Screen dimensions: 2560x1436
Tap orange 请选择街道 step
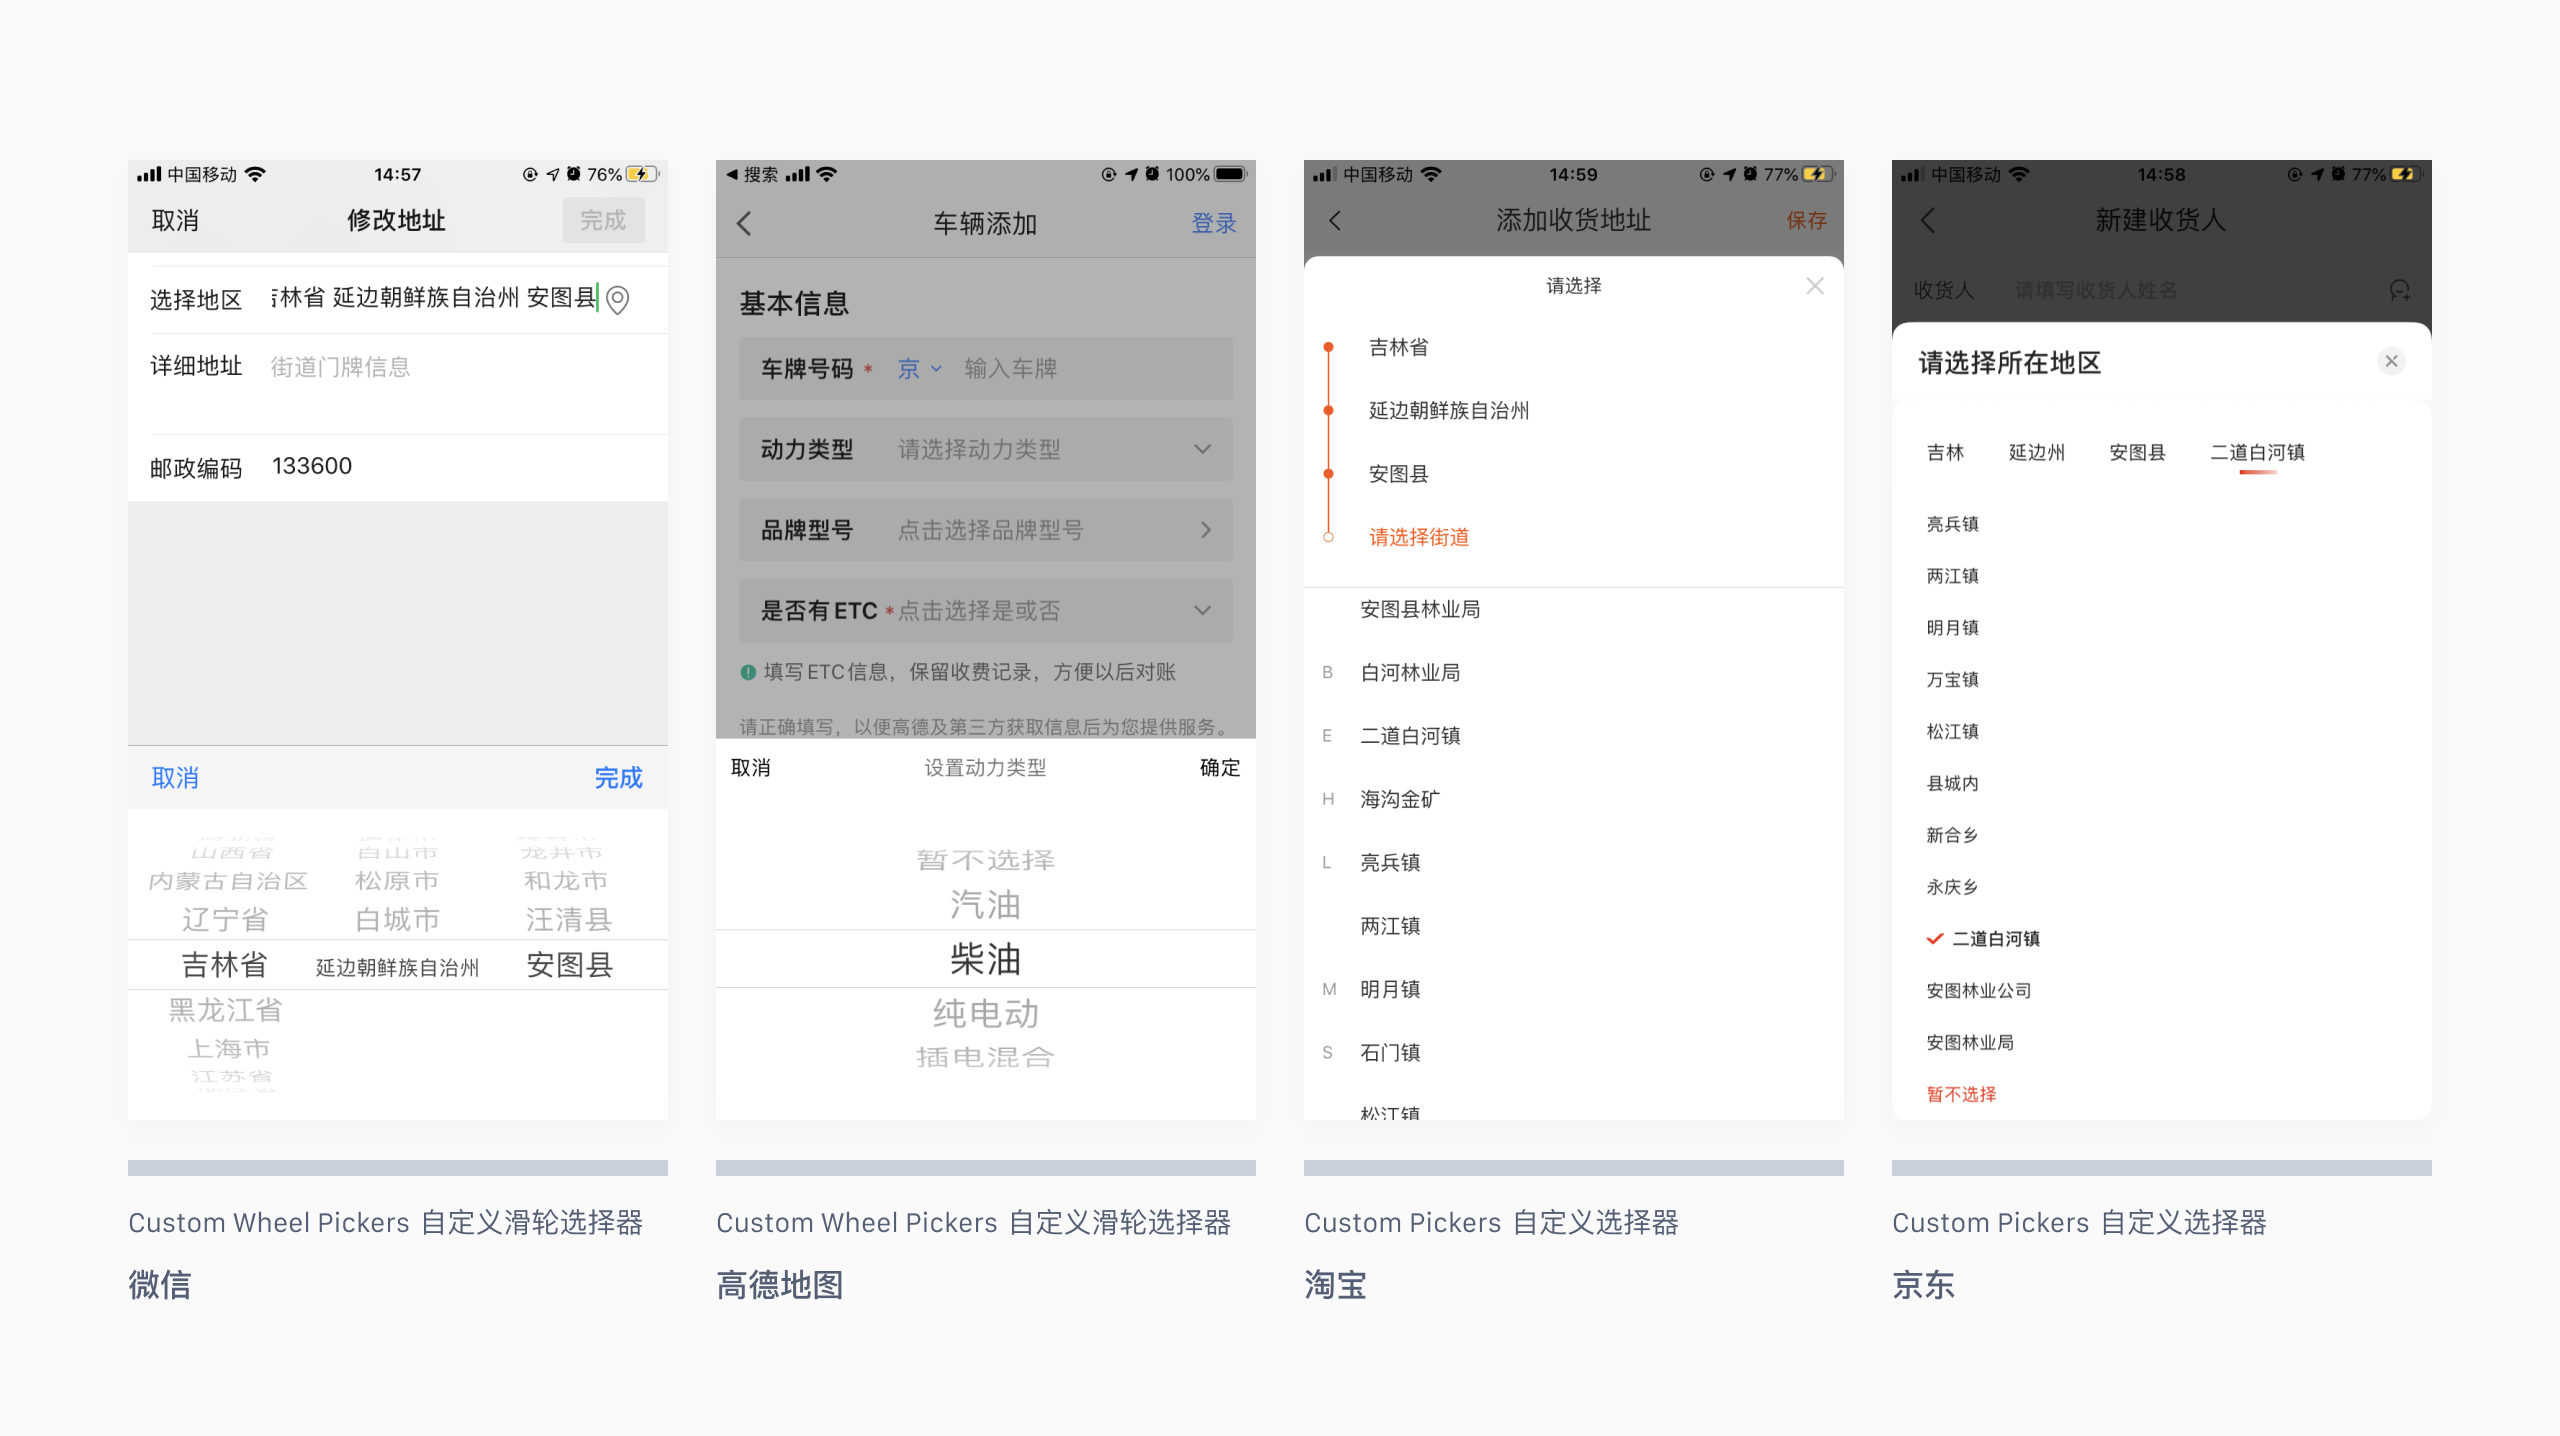point(1419,537)
